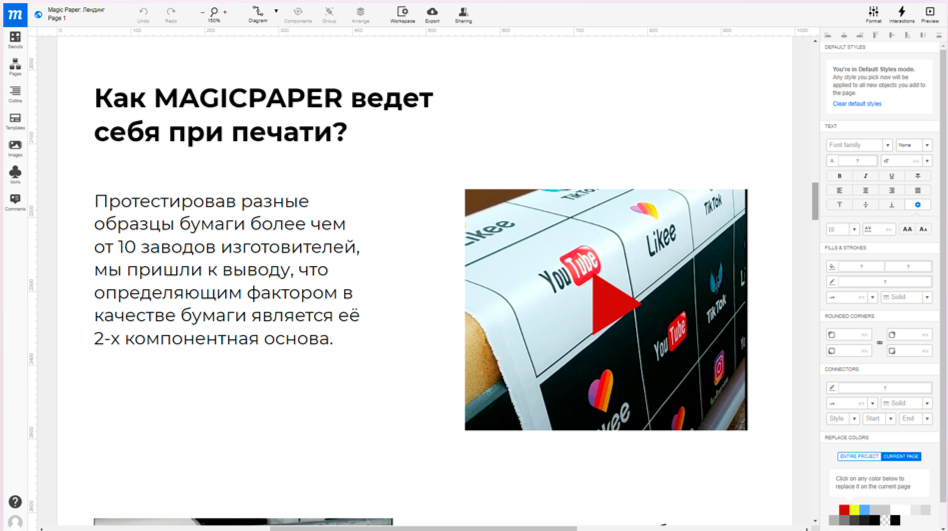Pick the red color swatch
Screen dimensions: 948x531
(844, 510)
